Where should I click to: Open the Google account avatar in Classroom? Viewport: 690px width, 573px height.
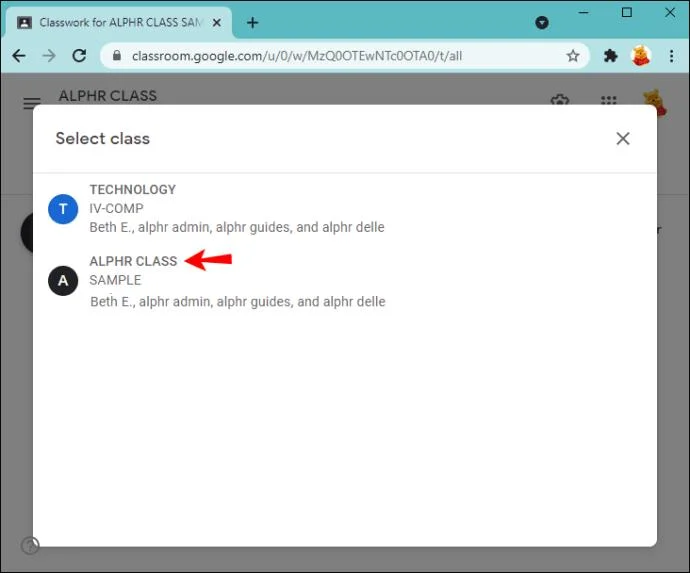656,102
